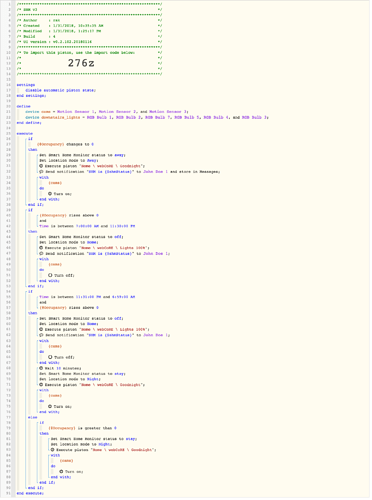Click 'RGB Bulb 2' in downstairs_lights definition
This screenshot has width=372, height=500.
click(x=129, y=118)
